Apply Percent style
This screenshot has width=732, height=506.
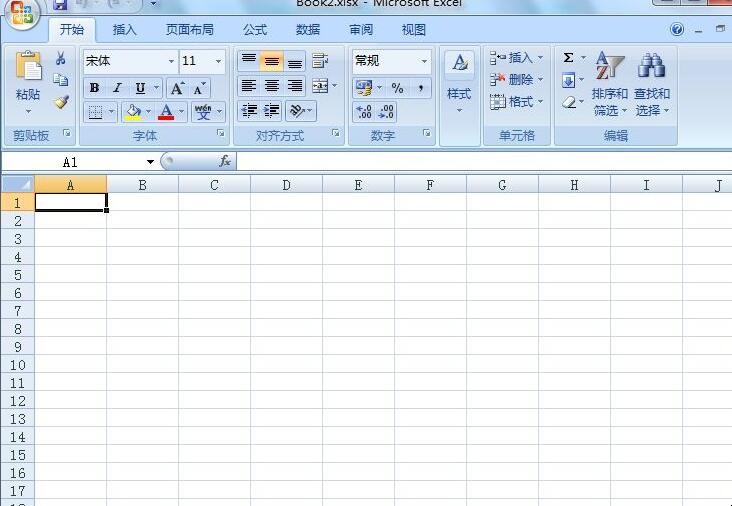pyautogui.click(x=397, y=87)
